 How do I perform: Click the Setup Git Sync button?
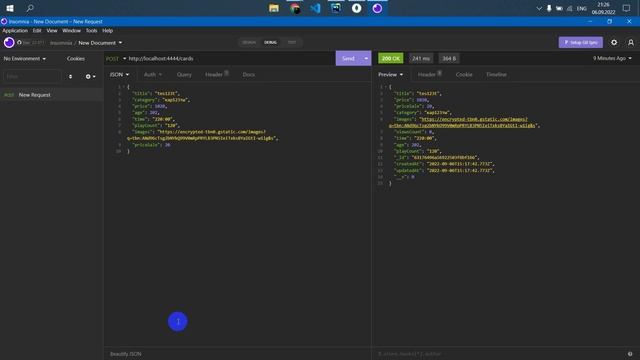point(580,42)
